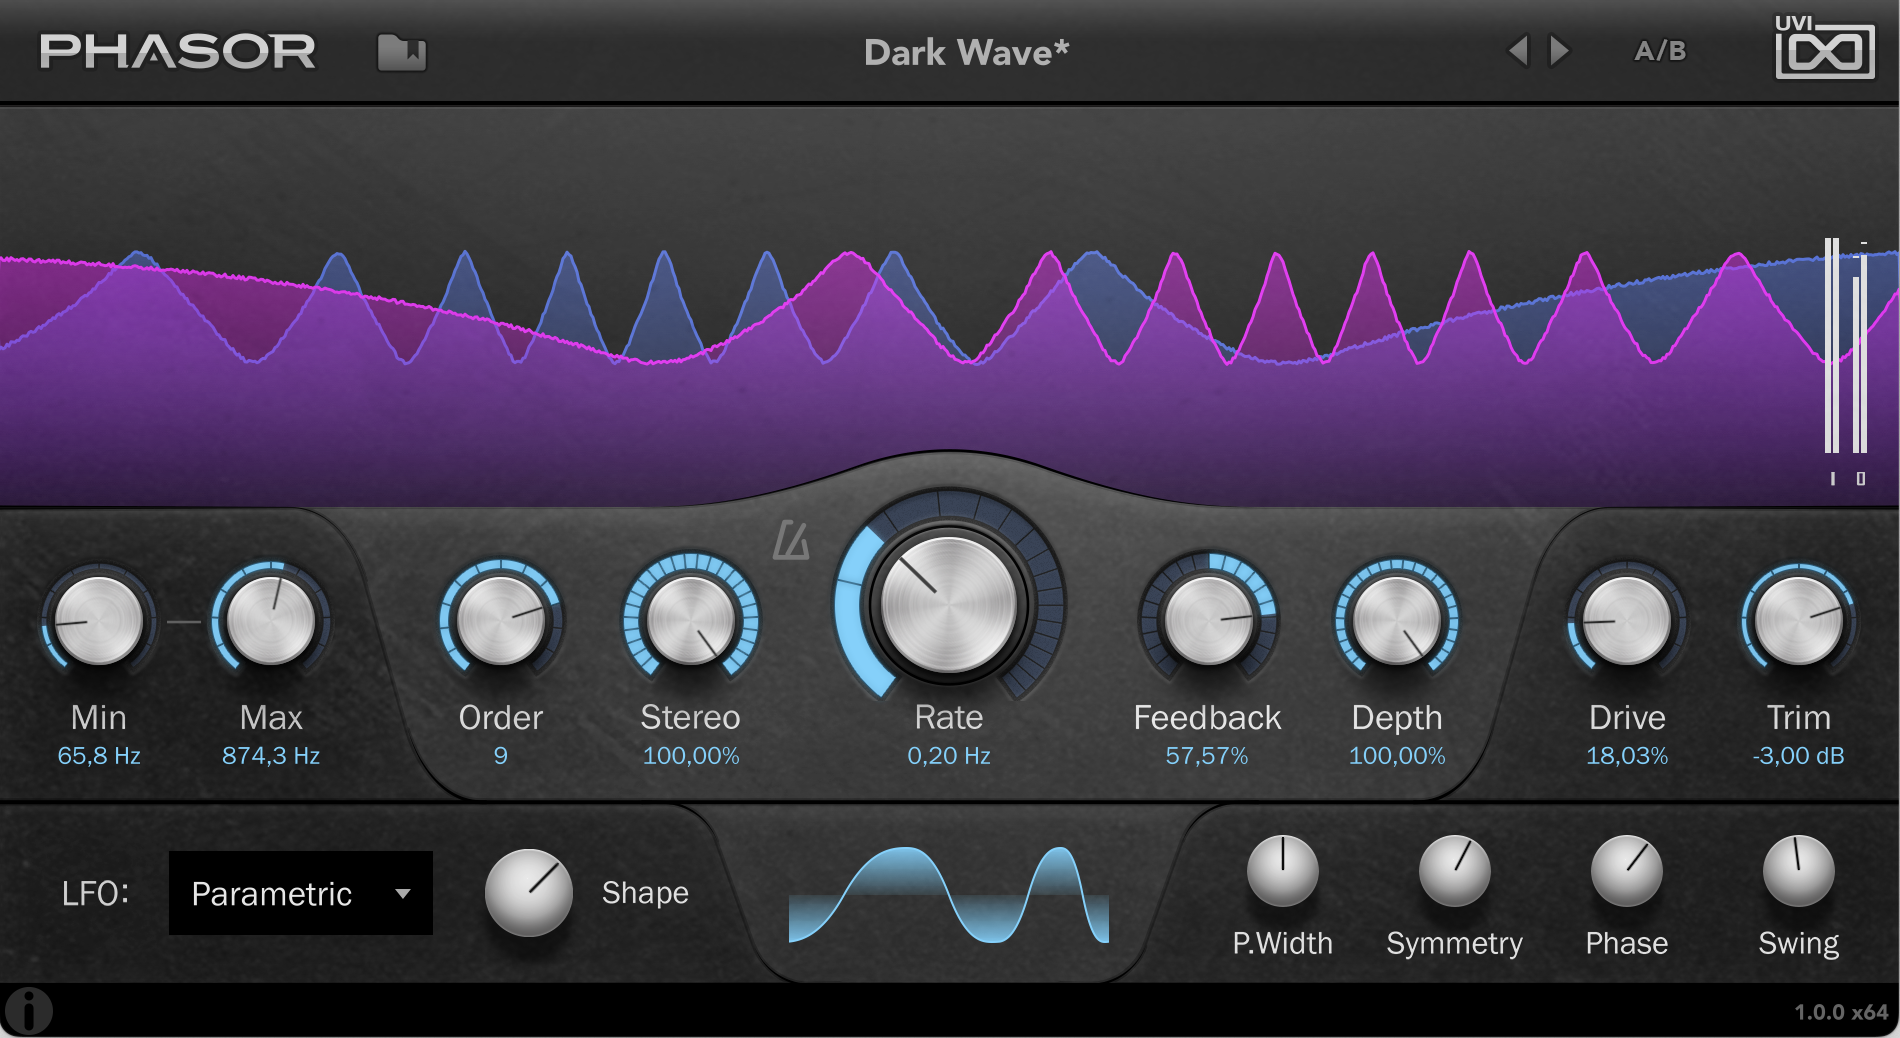The width and height of the screenshot is (1900, 1038).
Task: Click the Dark Wave preset name
Action: 966,52
